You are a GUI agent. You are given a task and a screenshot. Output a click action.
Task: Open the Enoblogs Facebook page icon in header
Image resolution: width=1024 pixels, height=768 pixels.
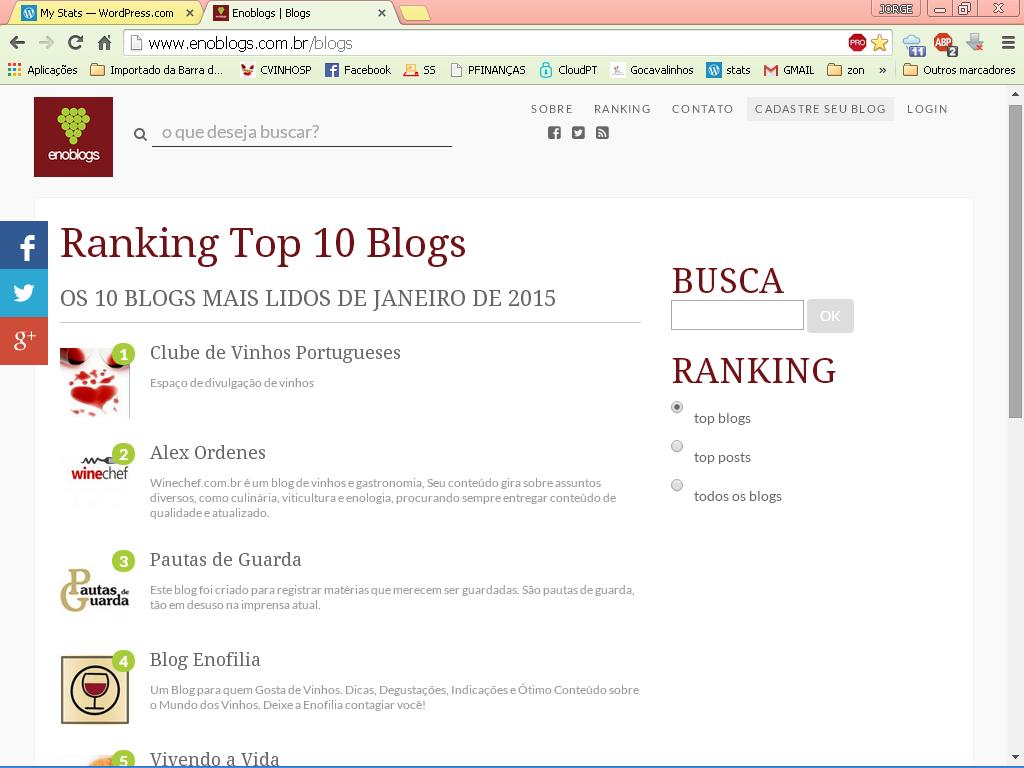pos(554,133)
